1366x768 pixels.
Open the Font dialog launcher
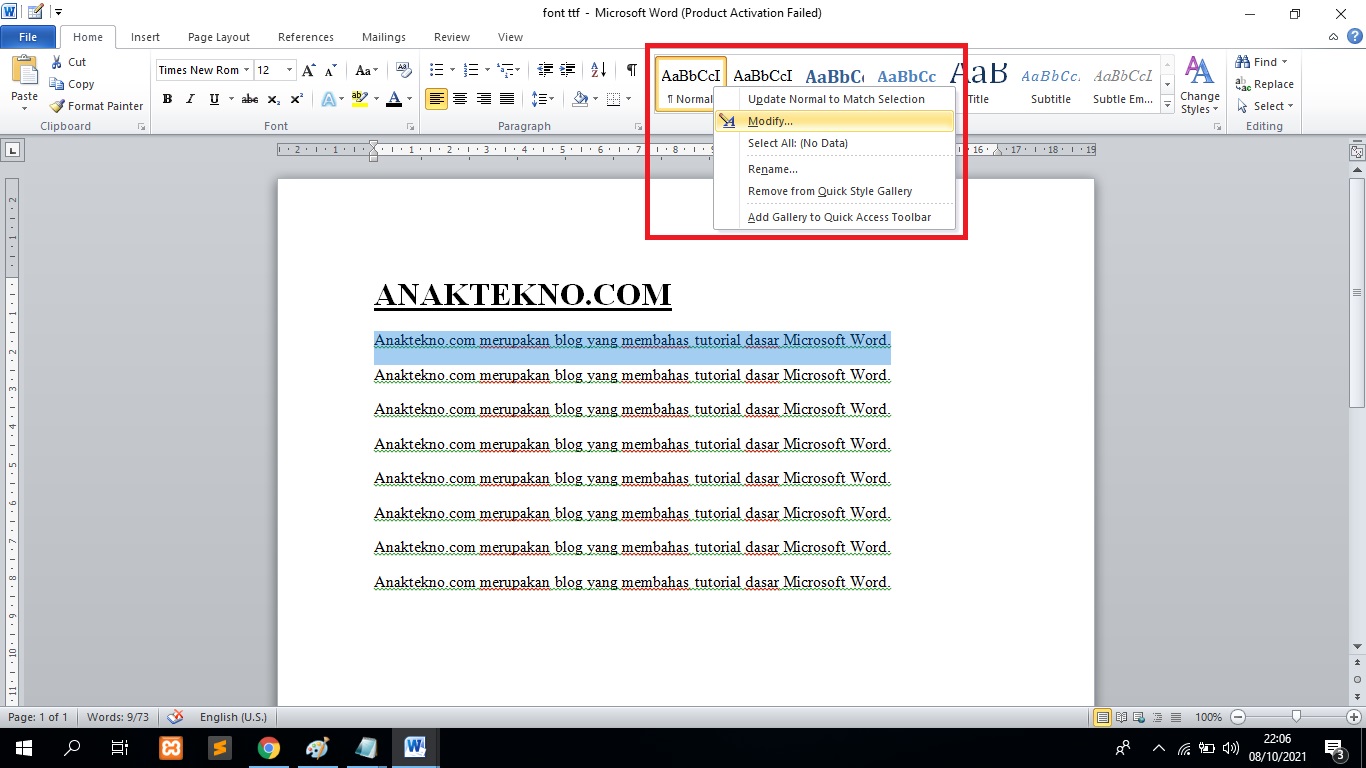tap(410, 127)
